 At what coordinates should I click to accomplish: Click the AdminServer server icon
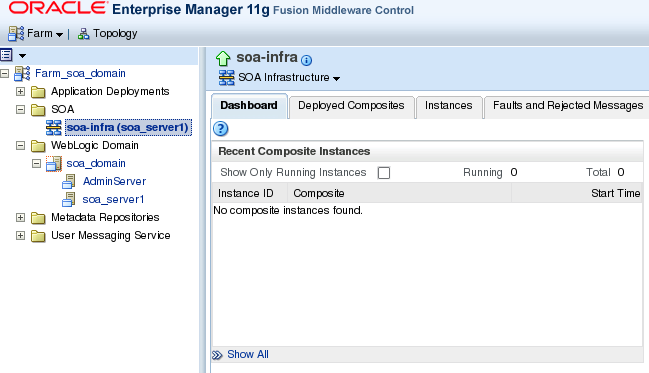69,181
